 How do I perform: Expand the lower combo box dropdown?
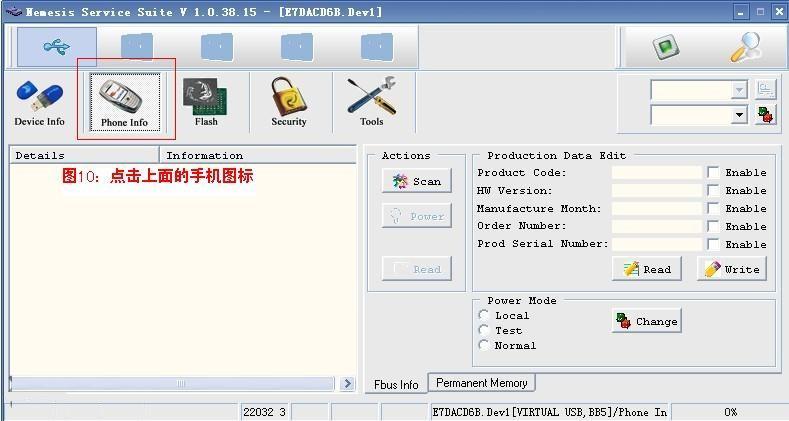pyautogui.click(x=739, y=115)
